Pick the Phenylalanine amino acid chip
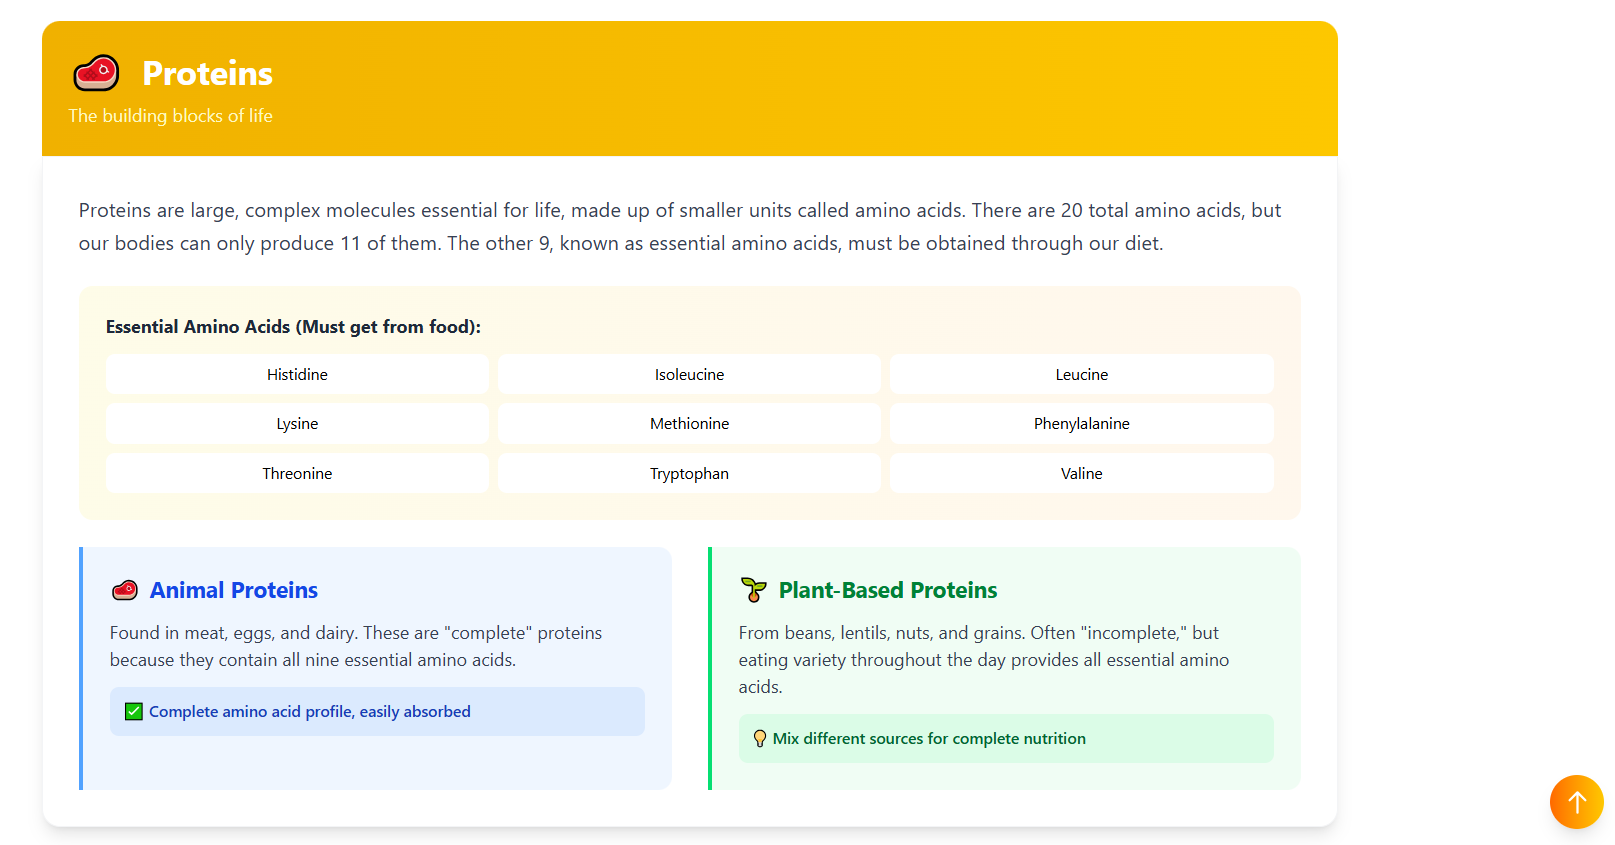Image resolution: width=1615 pixels, height=845 pixels. click(x=1081, y=424)
